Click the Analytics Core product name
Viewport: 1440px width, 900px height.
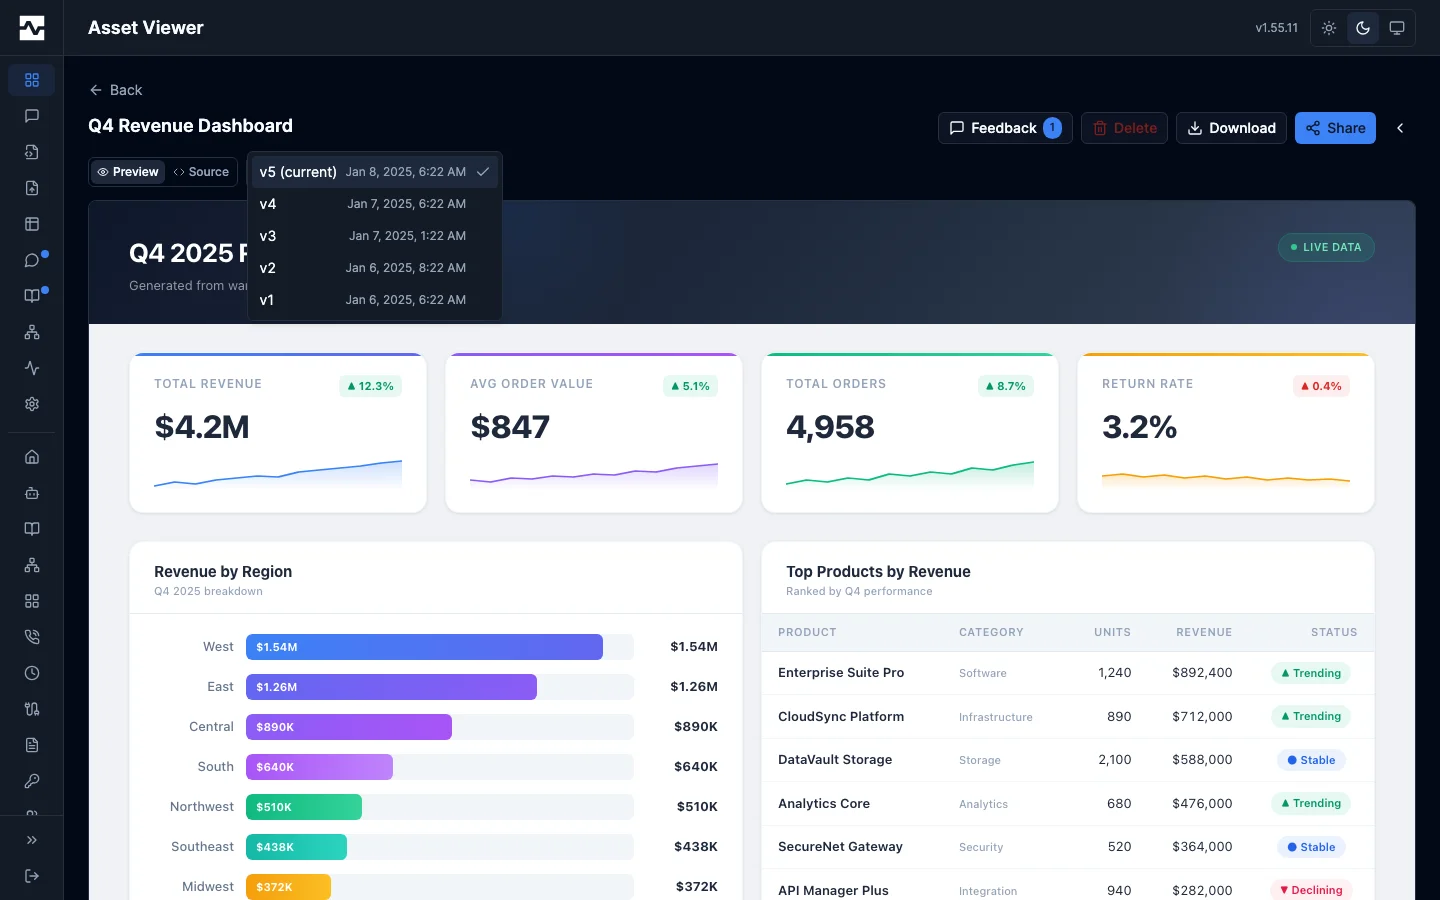click(x=824, y=804)
